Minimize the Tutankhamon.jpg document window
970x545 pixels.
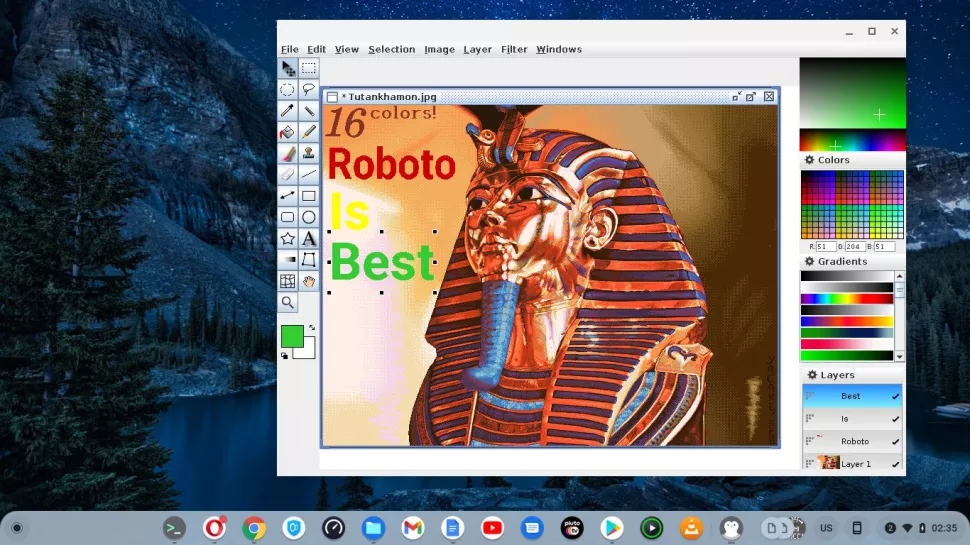coord(736,97)
